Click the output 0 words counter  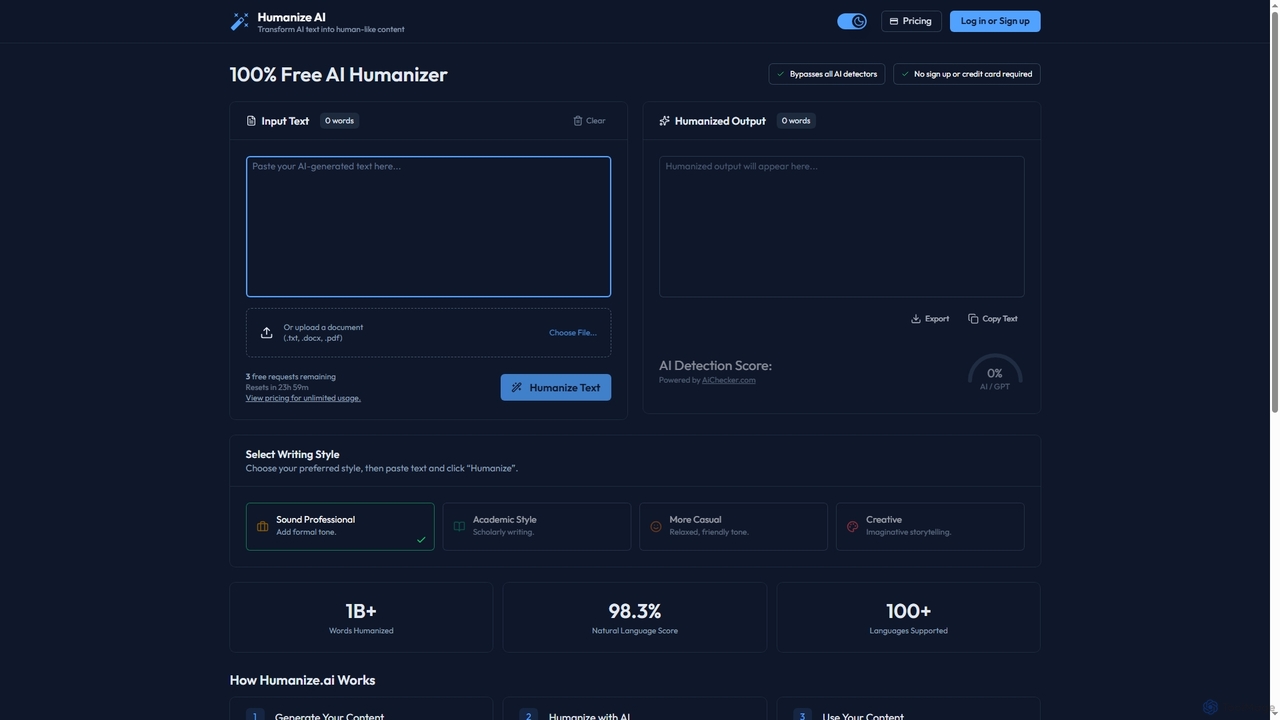(x=796, y=121)
